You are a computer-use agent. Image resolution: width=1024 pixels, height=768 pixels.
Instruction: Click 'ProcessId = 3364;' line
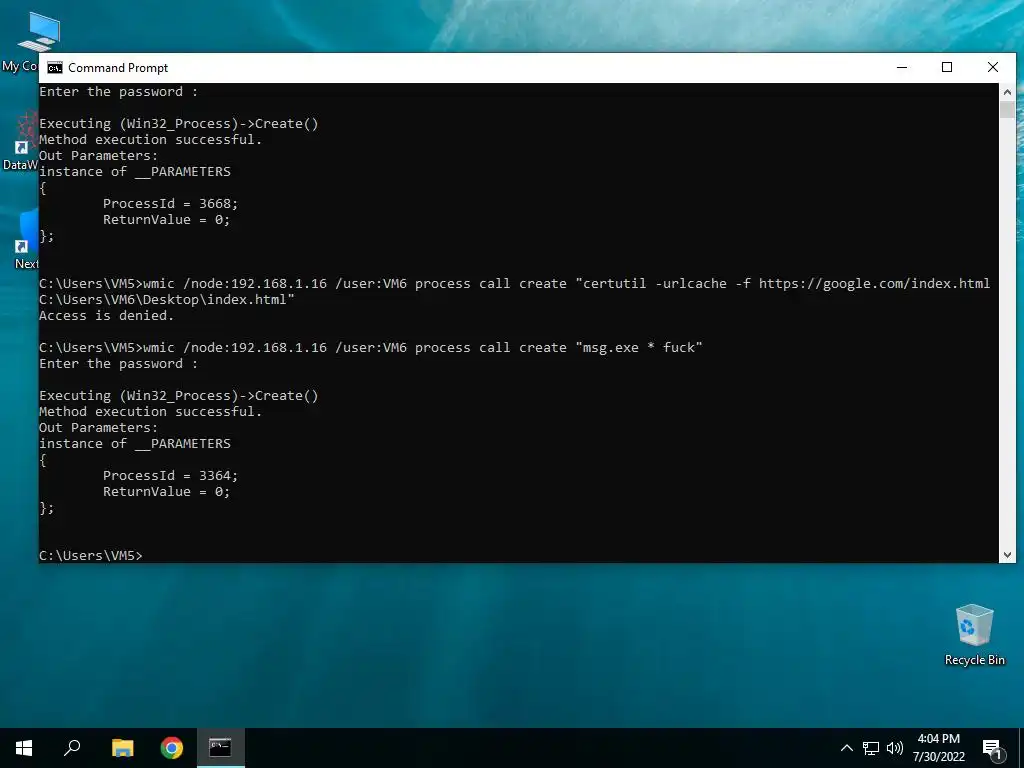[170, 475]
